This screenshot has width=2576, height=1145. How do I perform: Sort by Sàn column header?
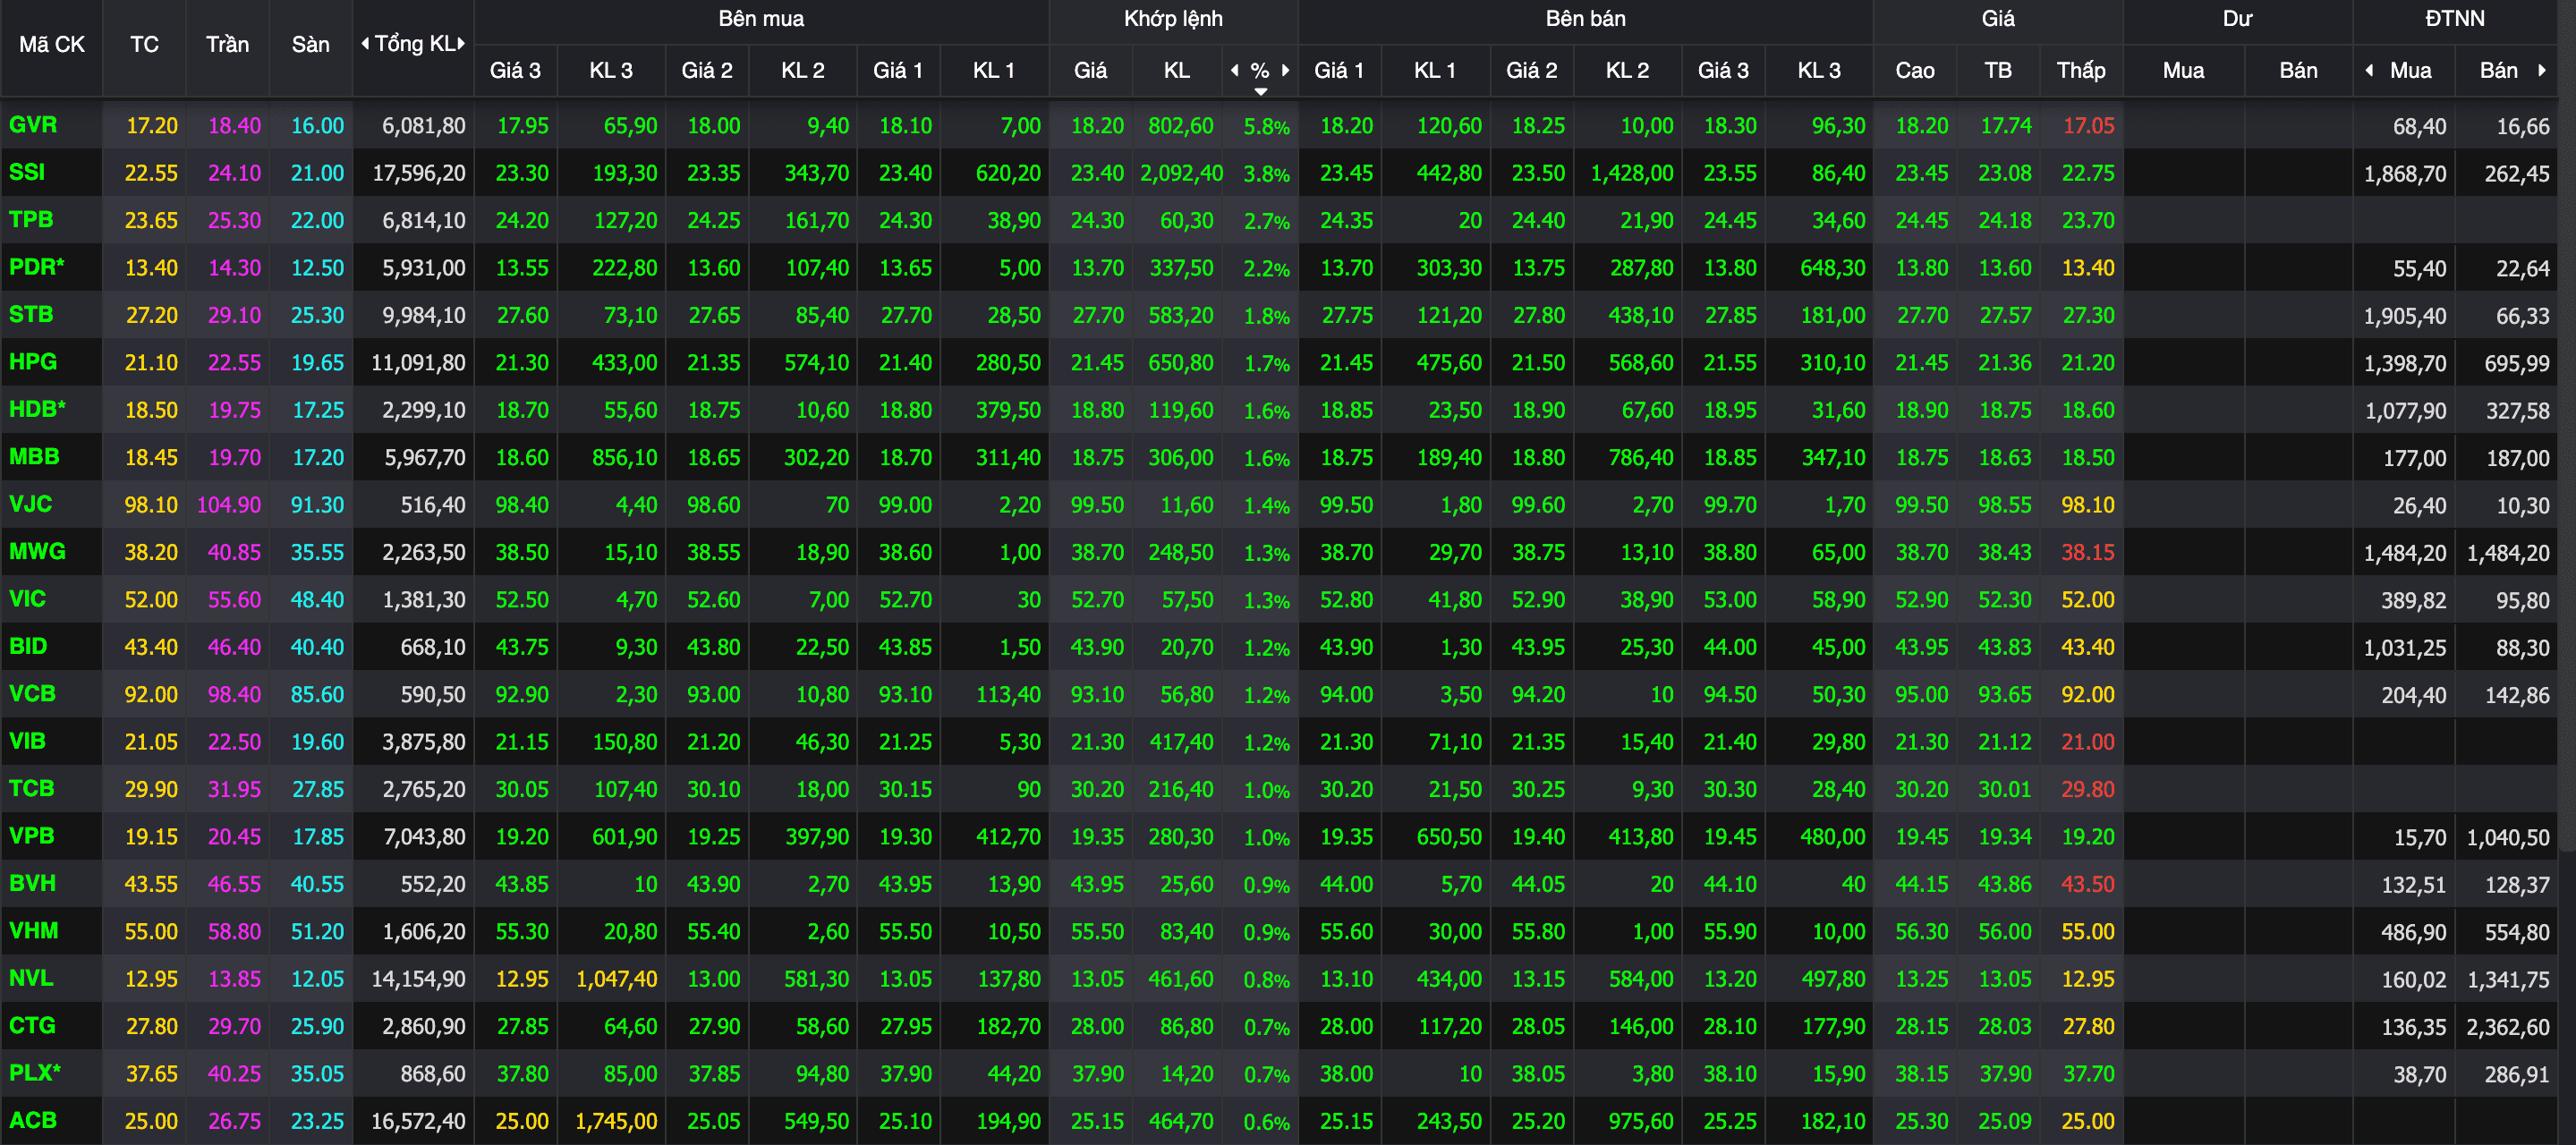(310, 44)
